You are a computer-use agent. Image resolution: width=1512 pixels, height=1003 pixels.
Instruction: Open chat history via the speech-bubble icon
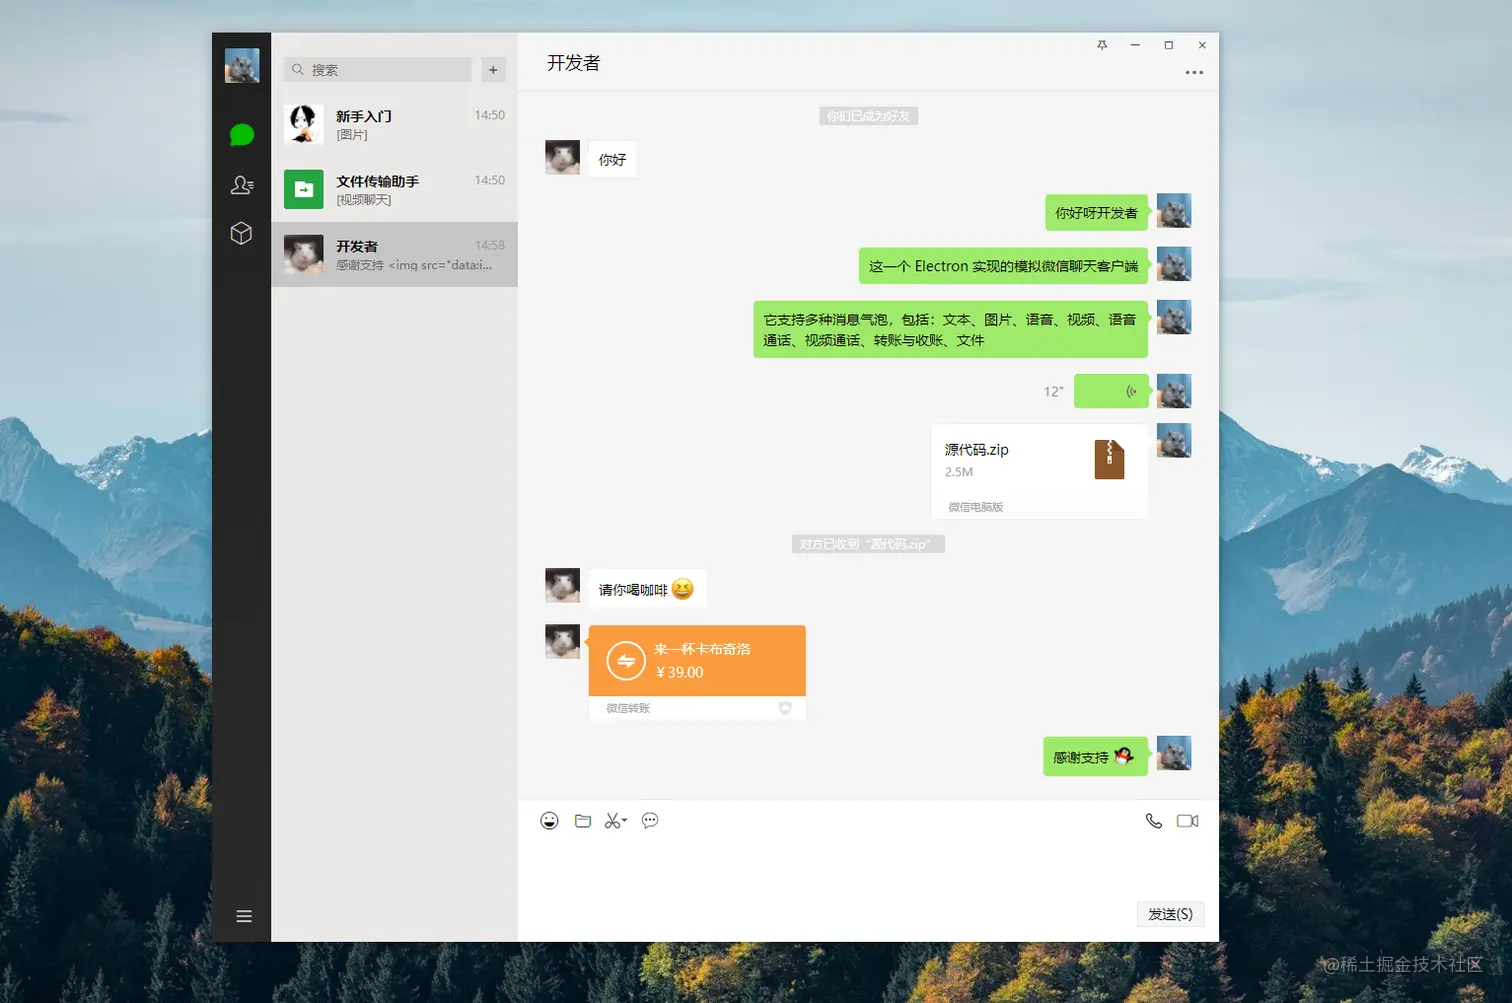649,820
